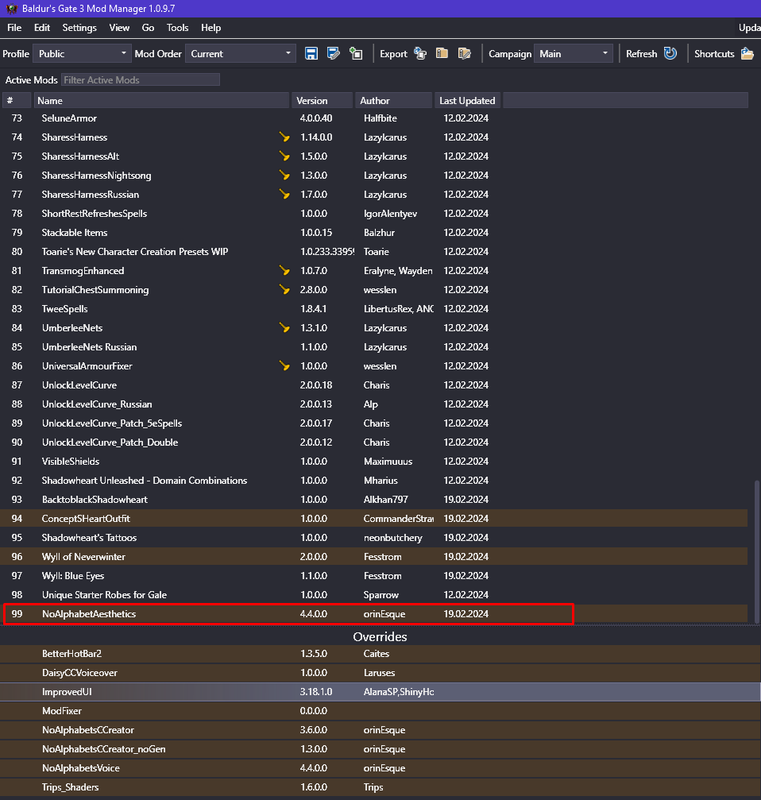Screen dimensions: 761x800
Task: Click the yellow arrow icon on the SharessHarness row
Action: 285,137
